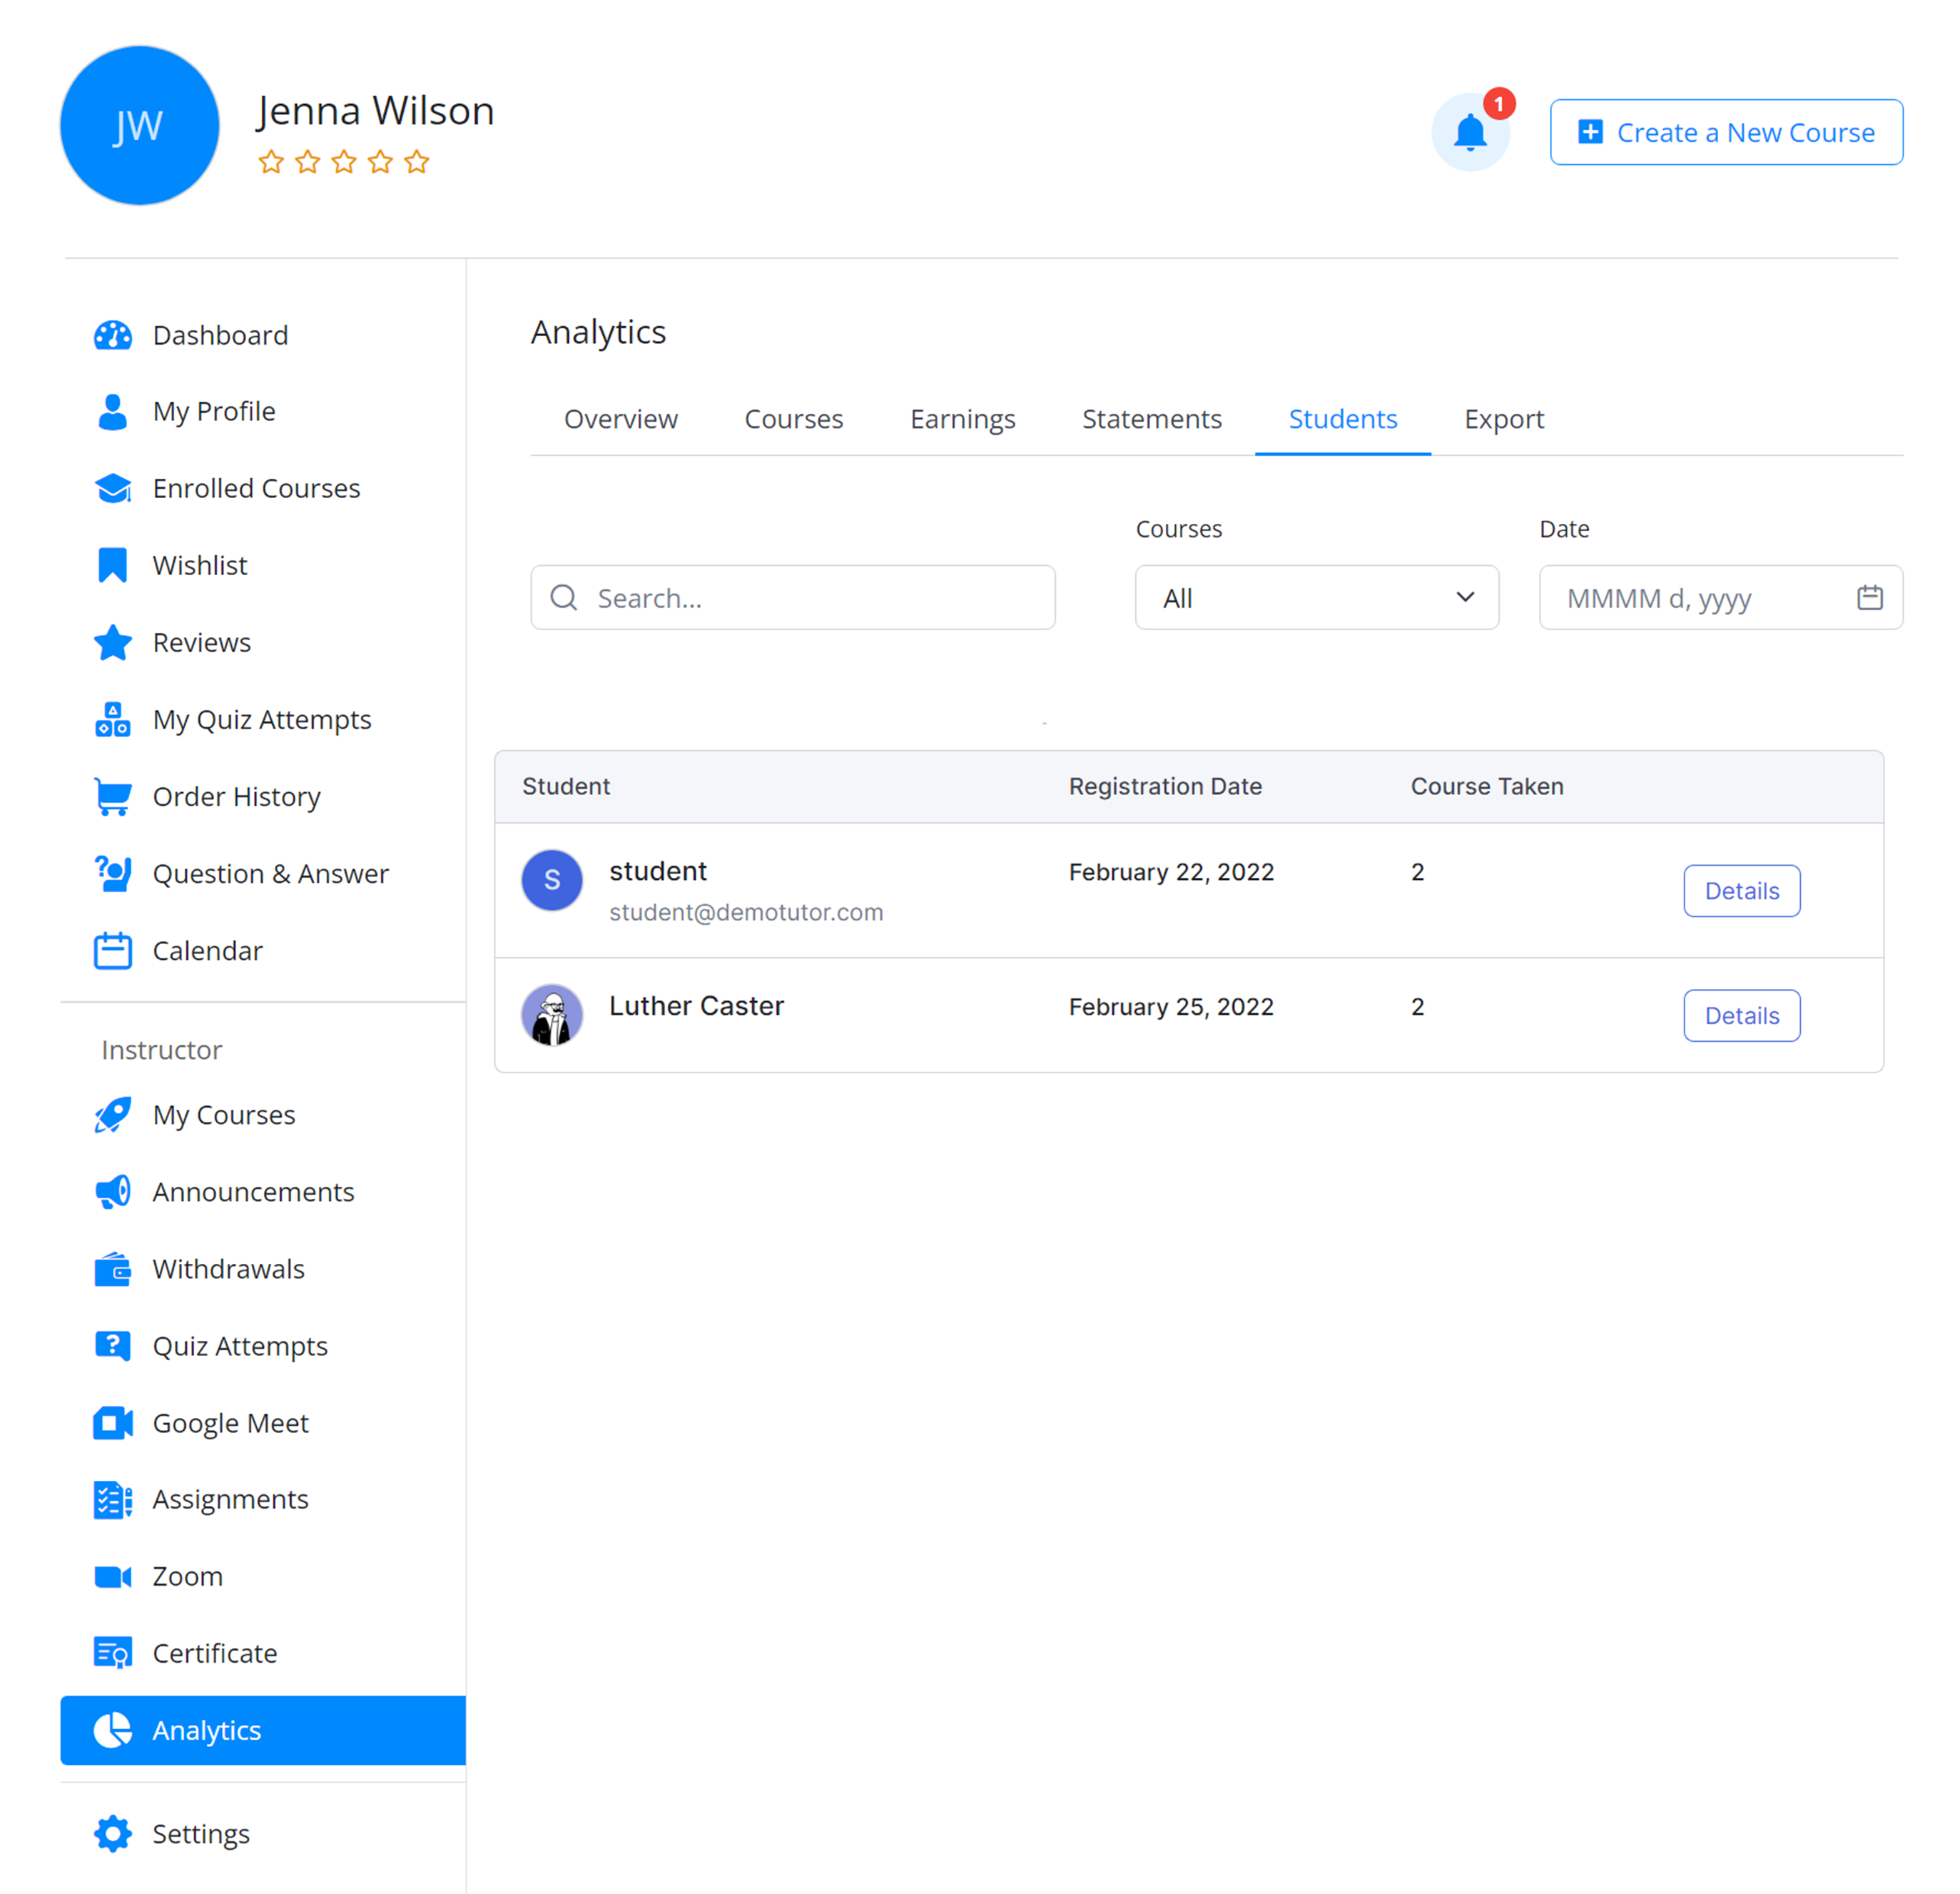The width and height of the screenshot is (1960, 1894).
Task: Switch to the Earnings tab
Action: pos(962,419)
